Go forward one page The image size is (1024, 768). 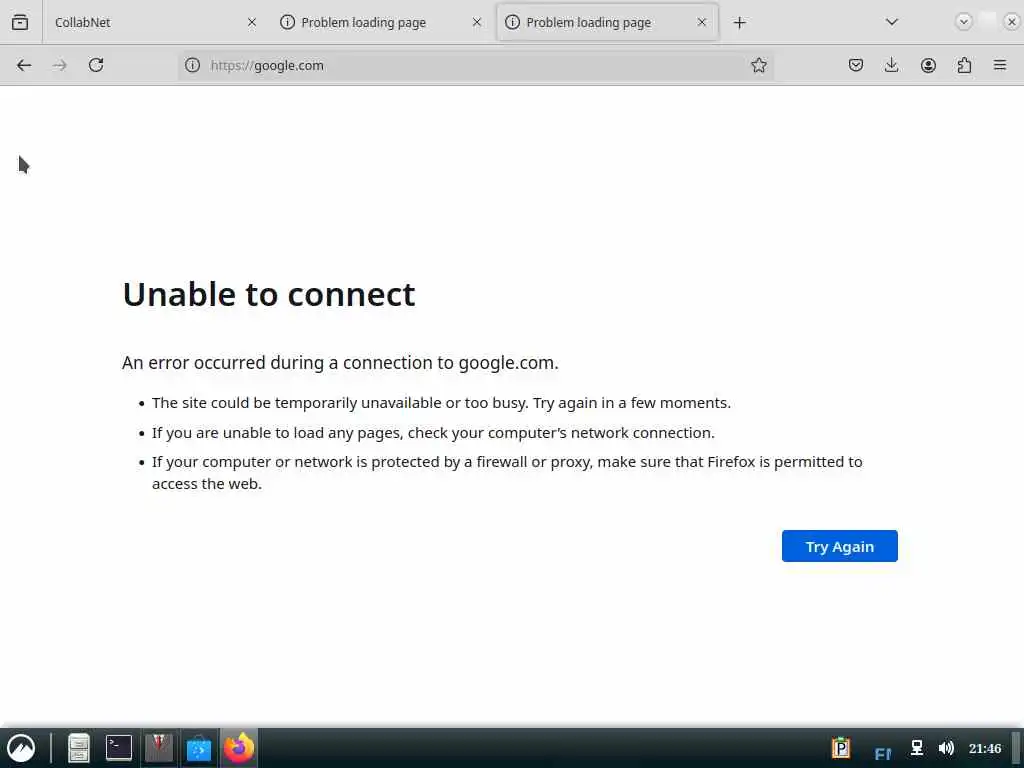pos(59,65)
